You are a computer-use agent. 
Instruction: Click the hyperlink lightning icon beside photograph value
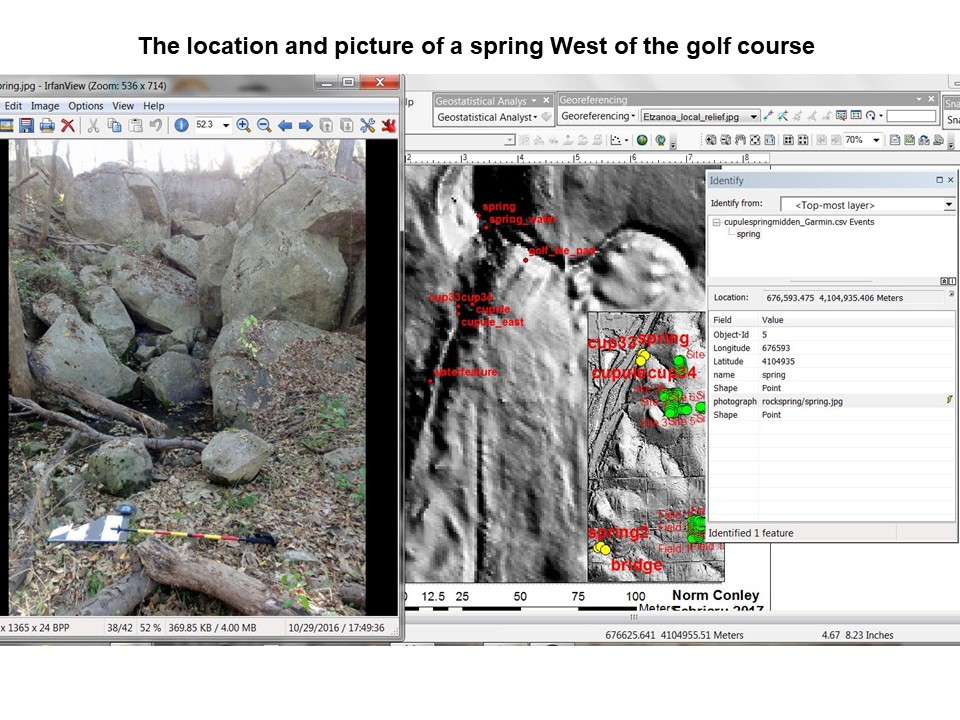tap(948, 401)
